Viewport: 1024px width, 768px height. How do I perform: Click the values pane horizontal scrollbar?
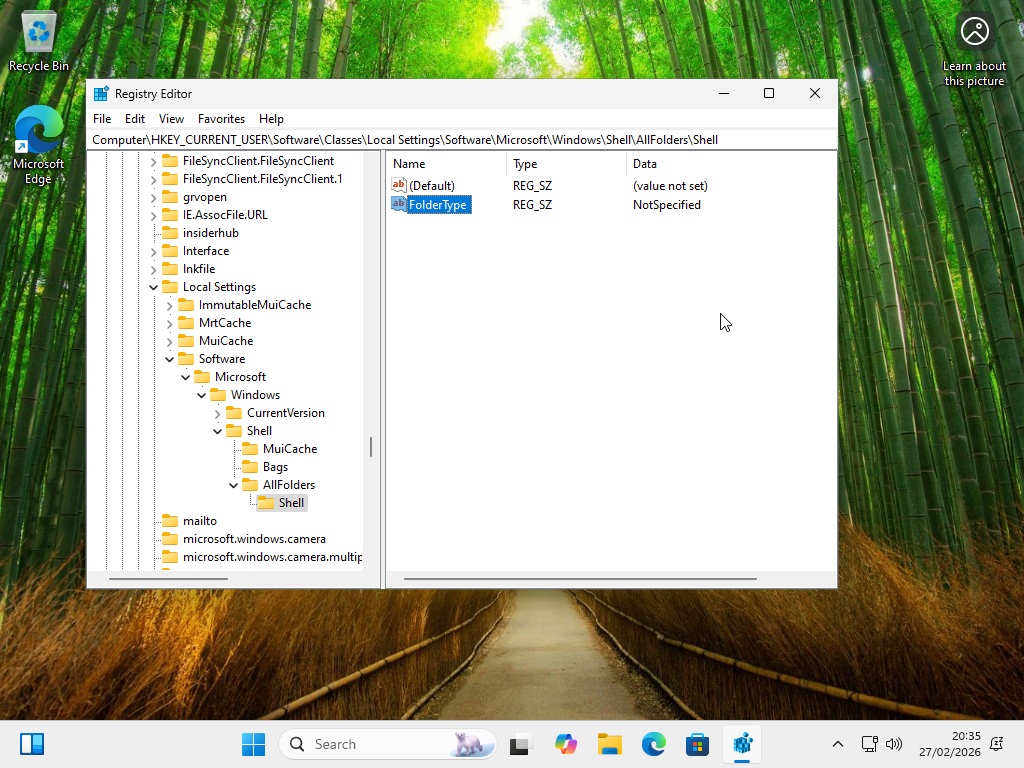580,579
